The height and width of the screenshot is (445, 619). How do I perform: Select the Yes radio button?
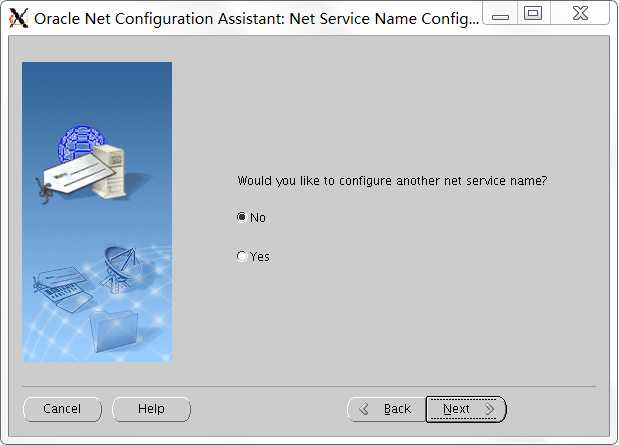tap(241, 256)
